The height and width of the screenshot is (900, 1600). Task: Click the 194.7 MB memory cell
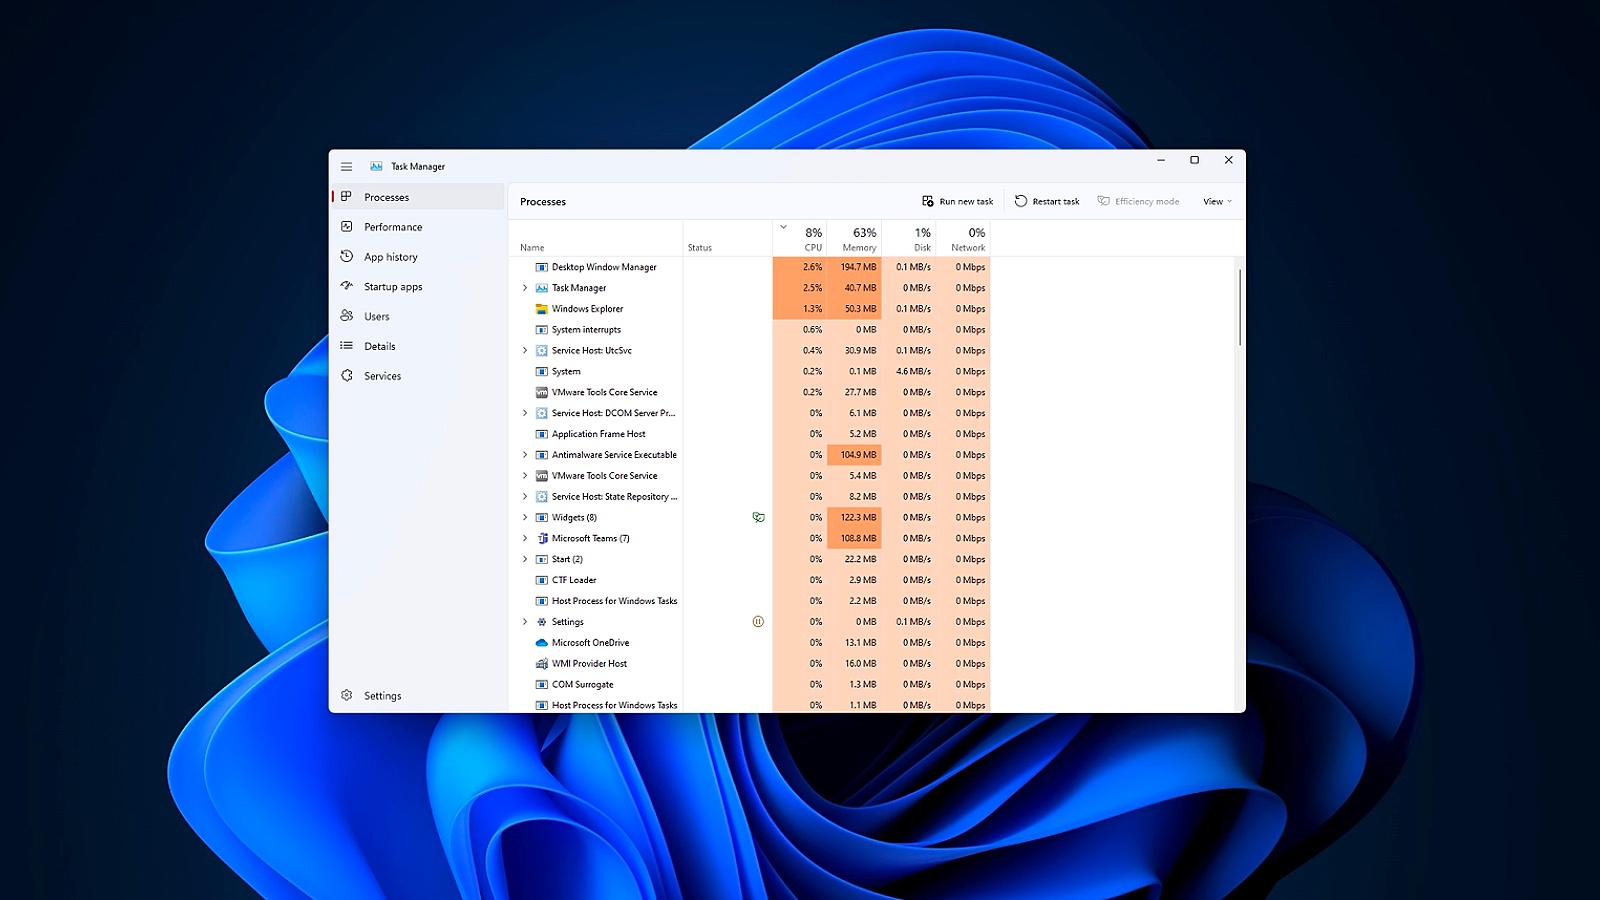855,267
